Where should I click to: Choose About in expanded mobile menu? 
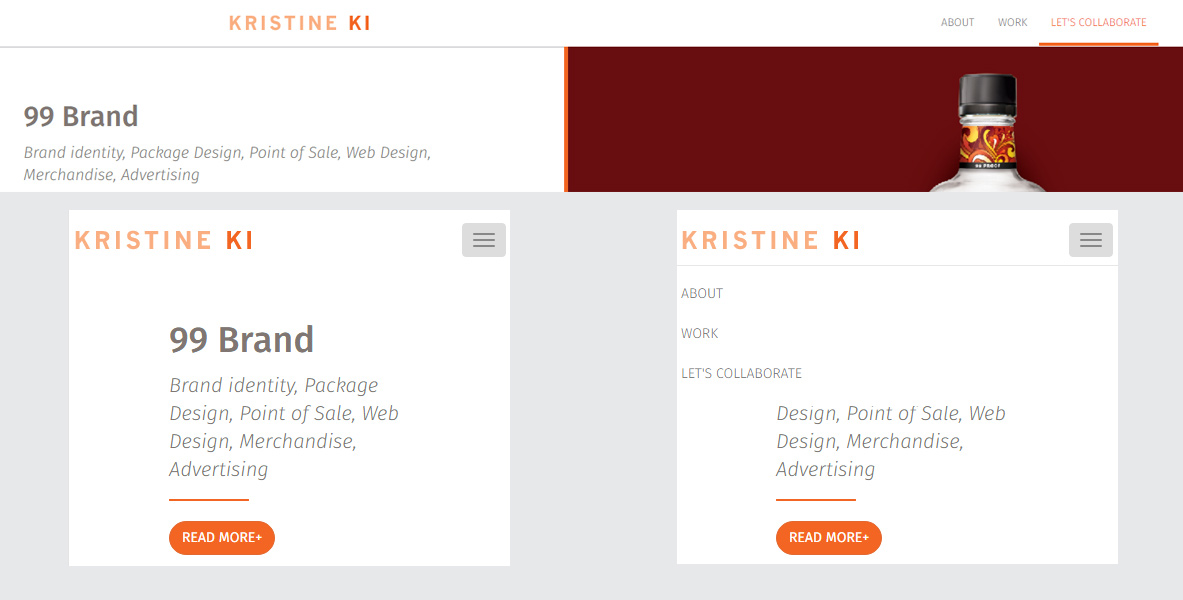point(702,293)
